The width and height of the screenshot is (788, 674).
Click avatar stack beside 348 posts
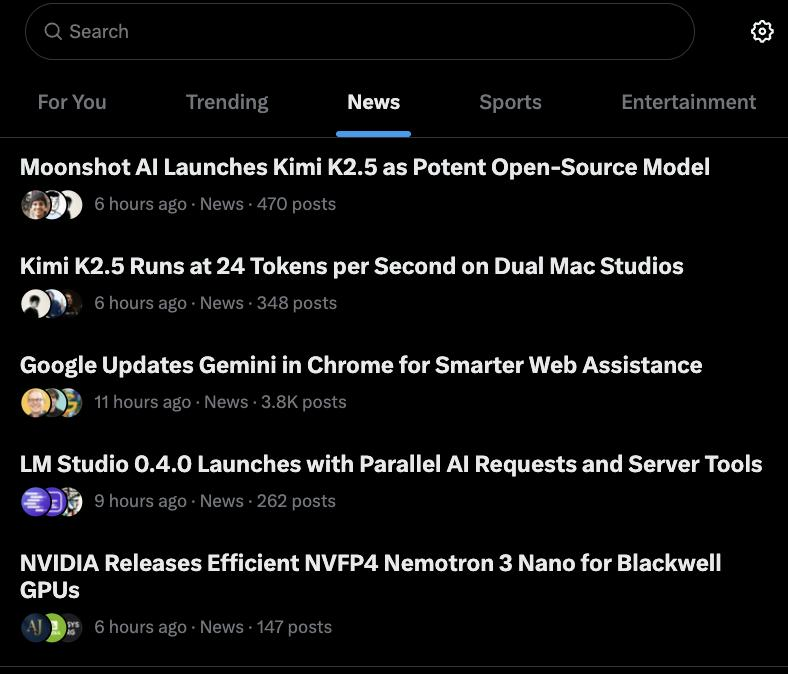coord(52,304)
